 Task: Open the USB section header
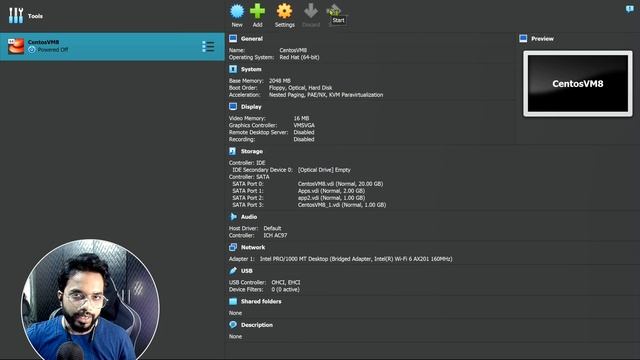(247, 271)
